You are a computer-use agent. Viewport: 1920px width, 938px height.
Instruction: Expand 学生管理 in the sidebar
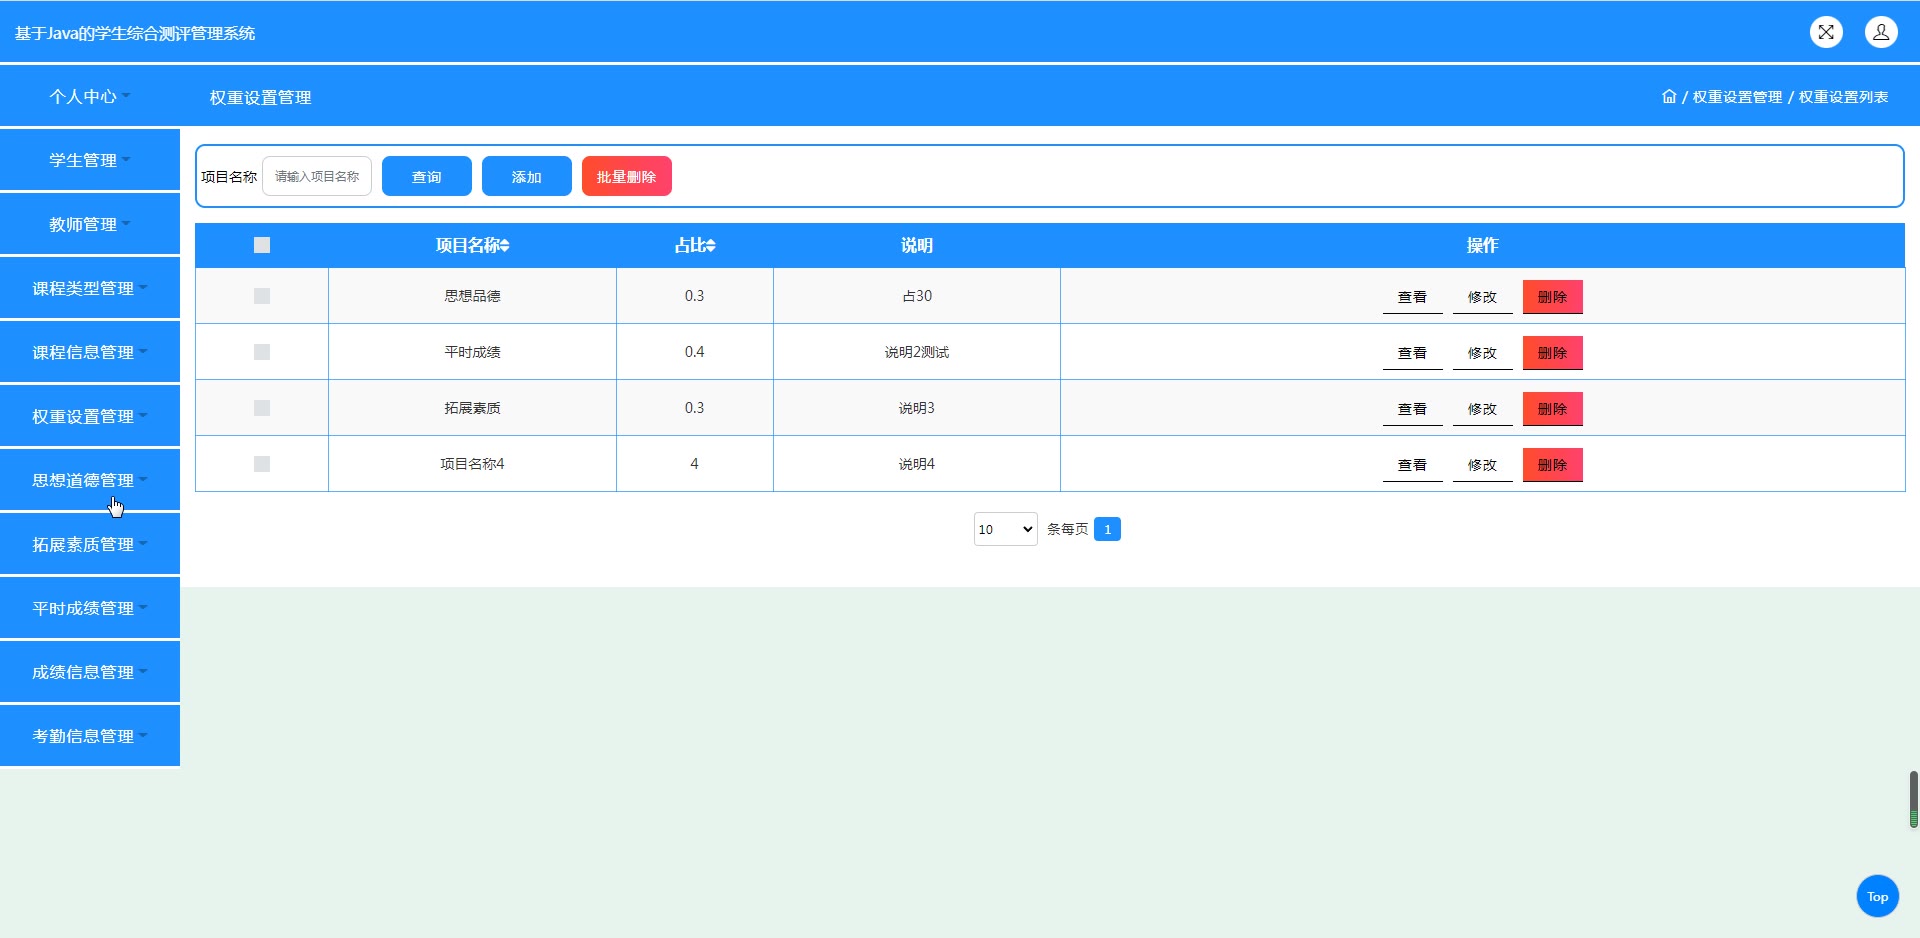pyautogui.click(x=90, y=160)
